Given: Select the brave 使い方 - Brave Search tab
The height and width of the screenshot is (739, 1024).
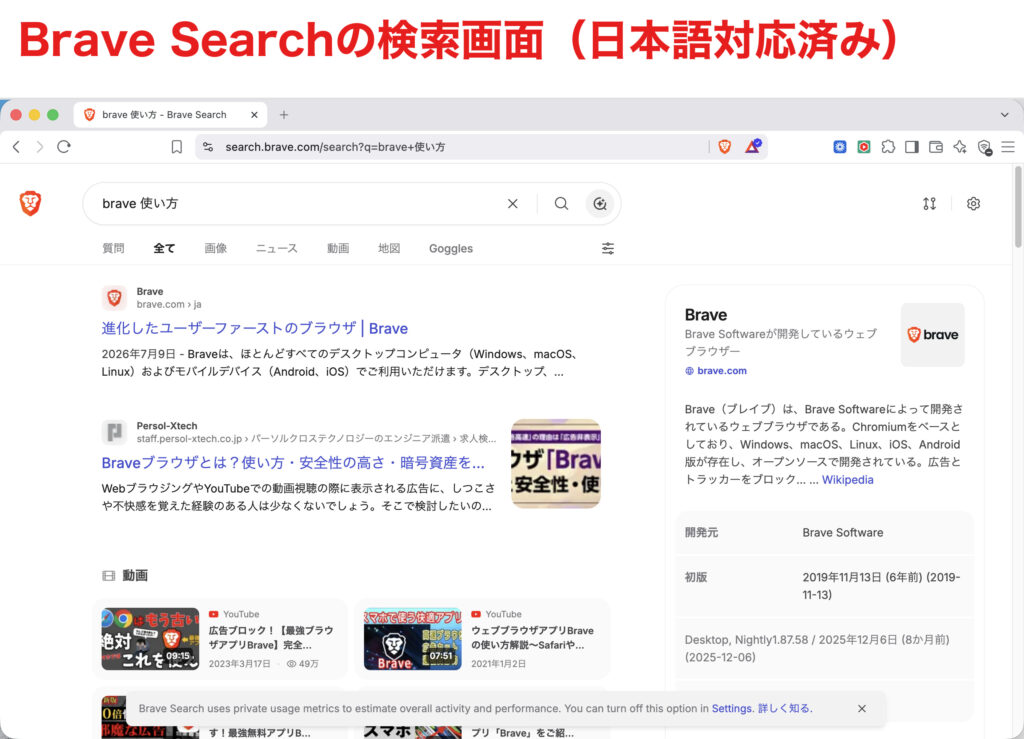Looking at the screenshot, I should [170, 115].
